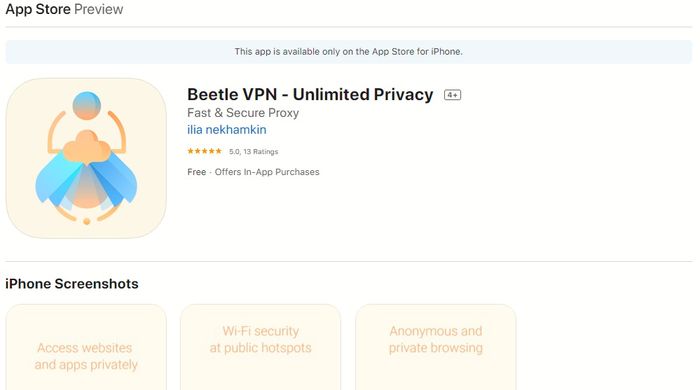Click the five-star rating stars
Viewport: 700px width, 390px height.
tap(204, 151)
